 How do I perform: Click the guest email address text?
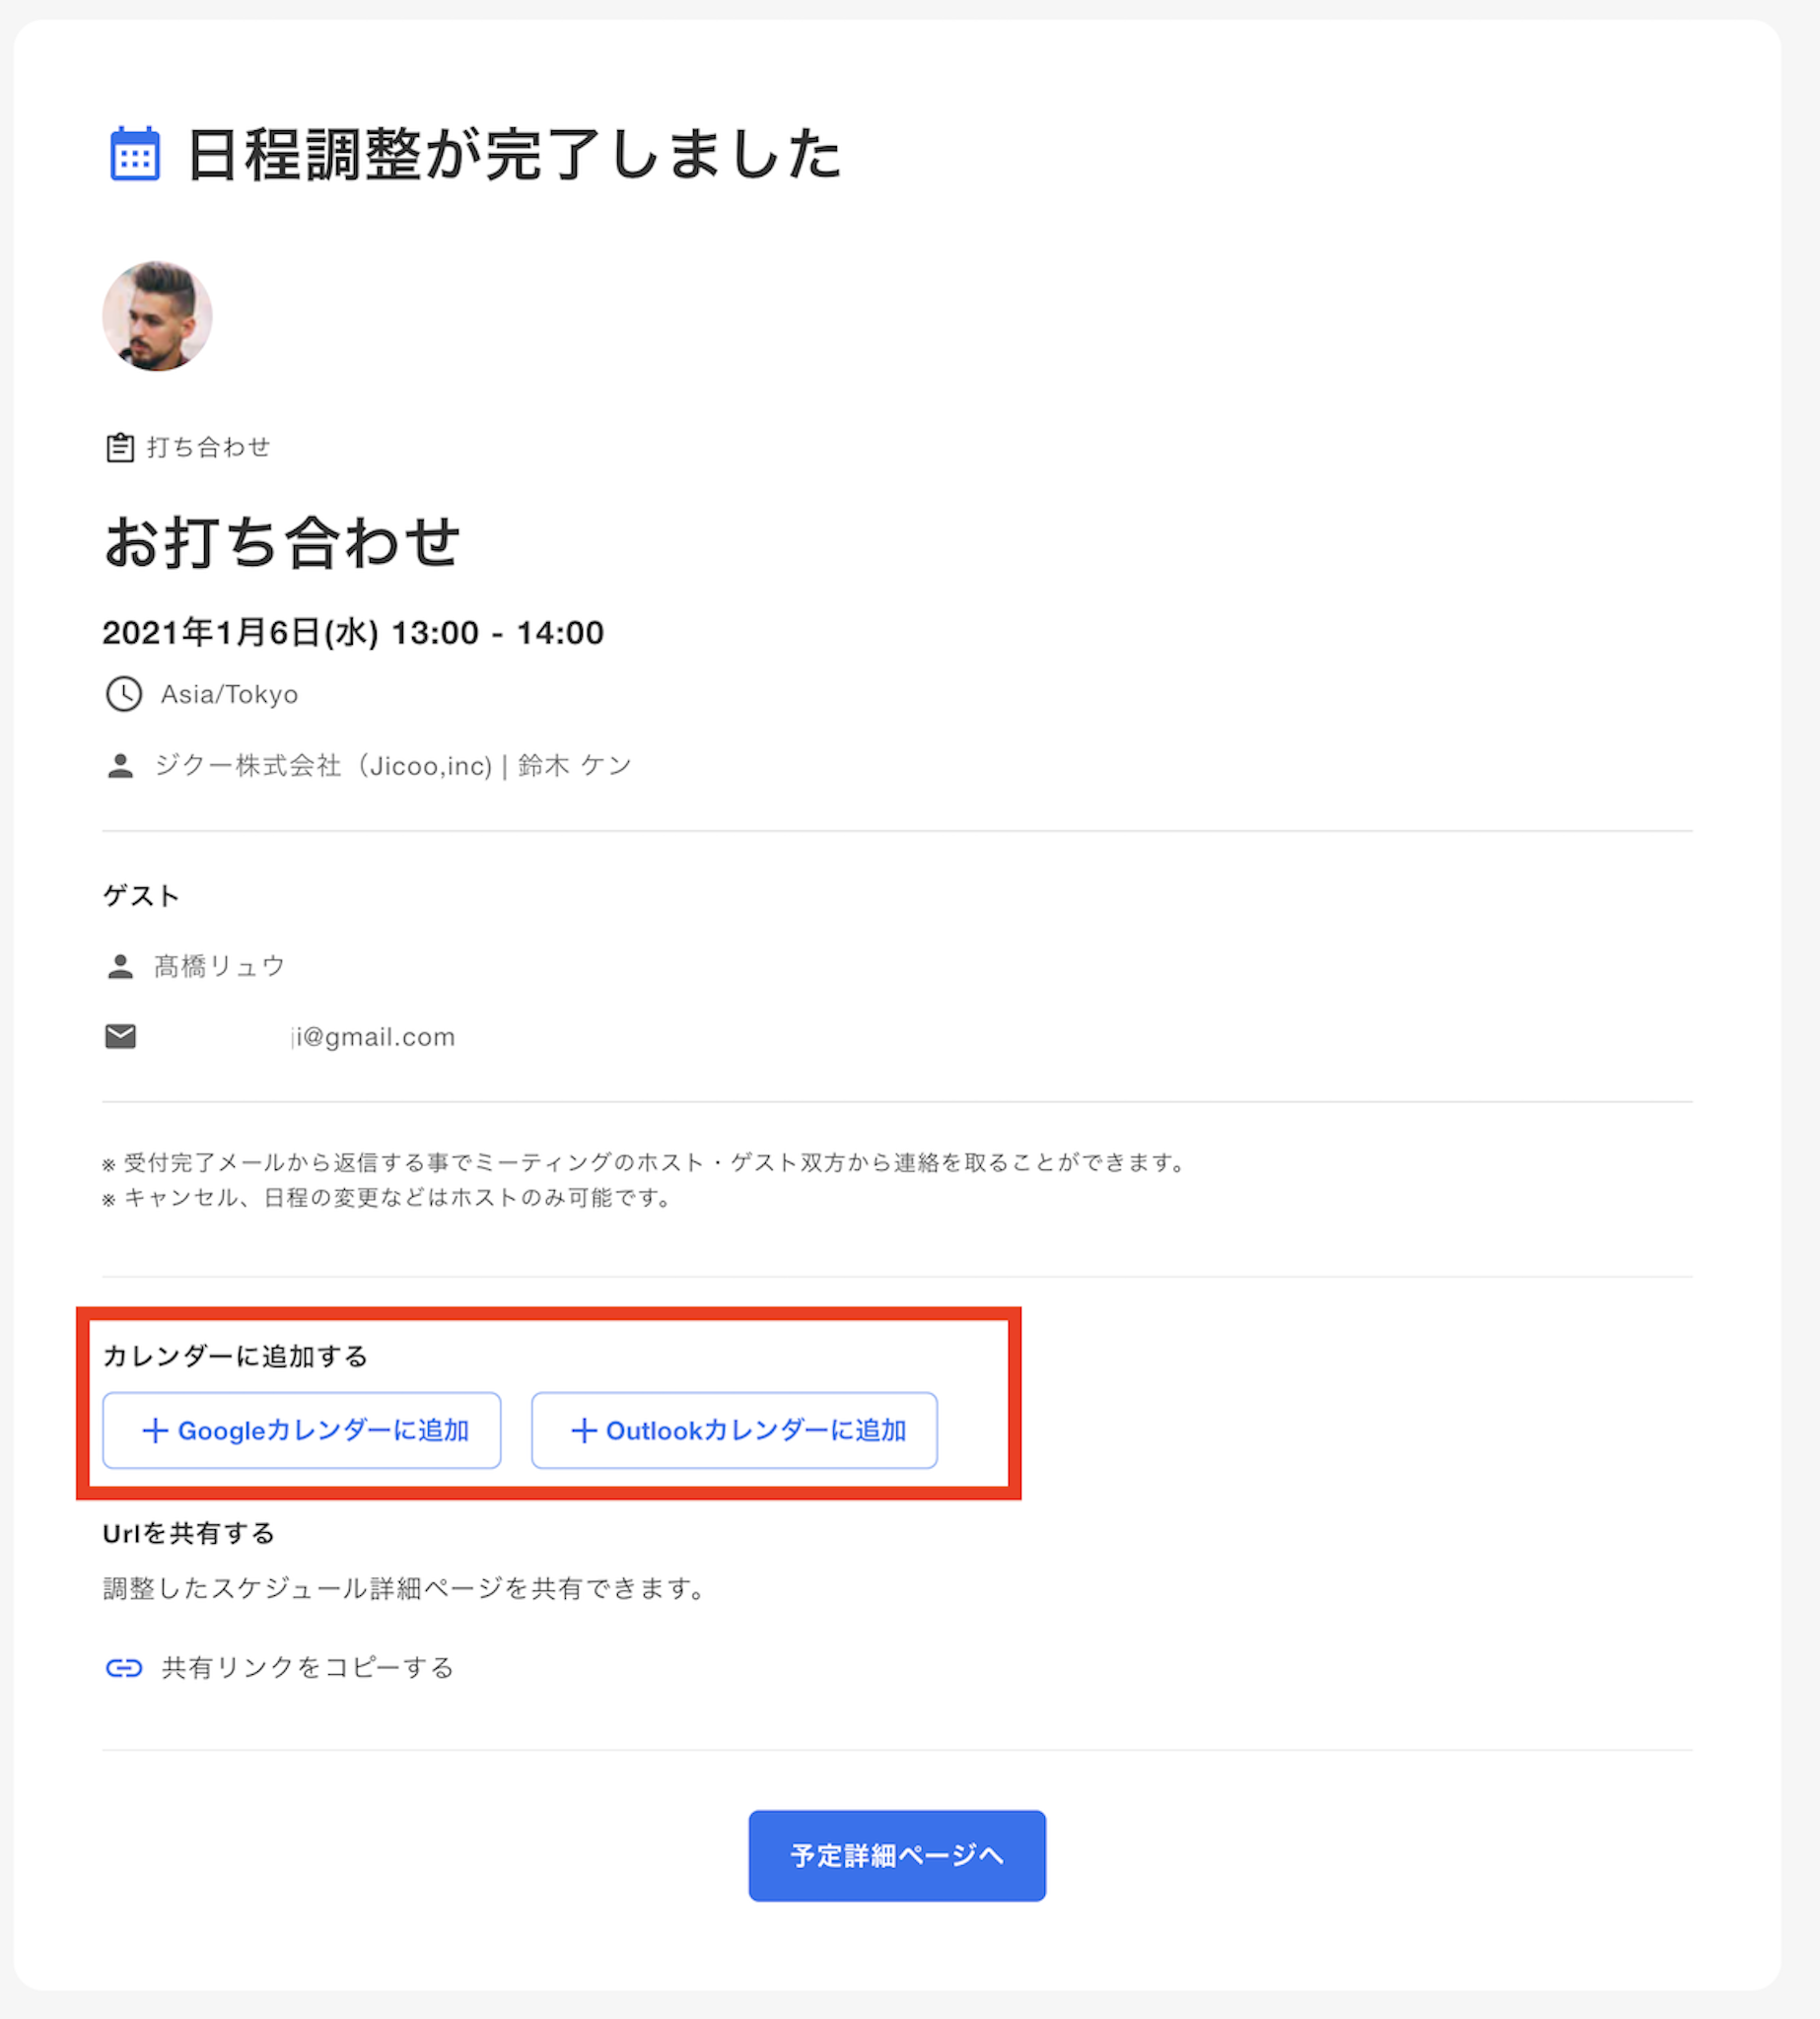tap(374, 1037)
